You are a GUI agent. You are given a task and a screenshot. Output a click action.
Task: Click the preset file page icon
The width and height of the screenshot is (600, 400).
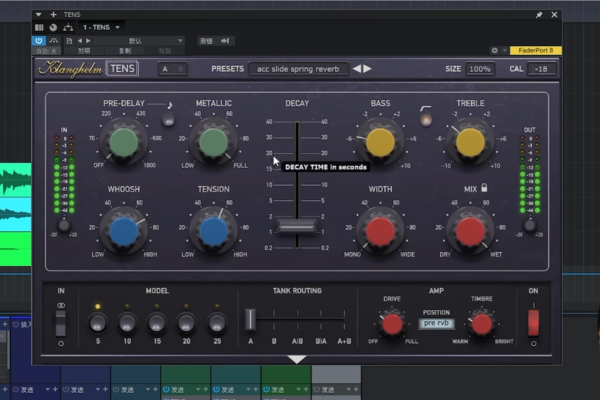(69, 41)
